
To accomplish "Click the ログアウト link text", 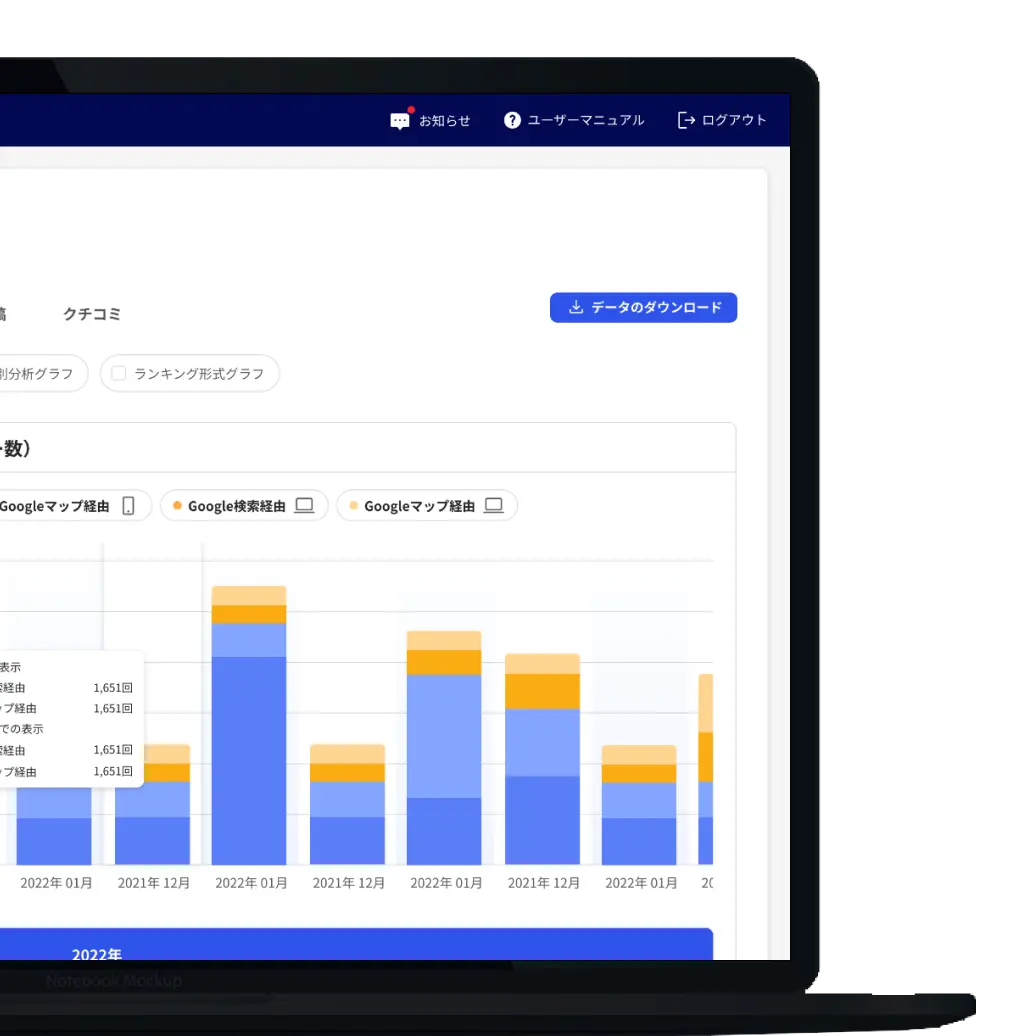I will click(734, 120).
